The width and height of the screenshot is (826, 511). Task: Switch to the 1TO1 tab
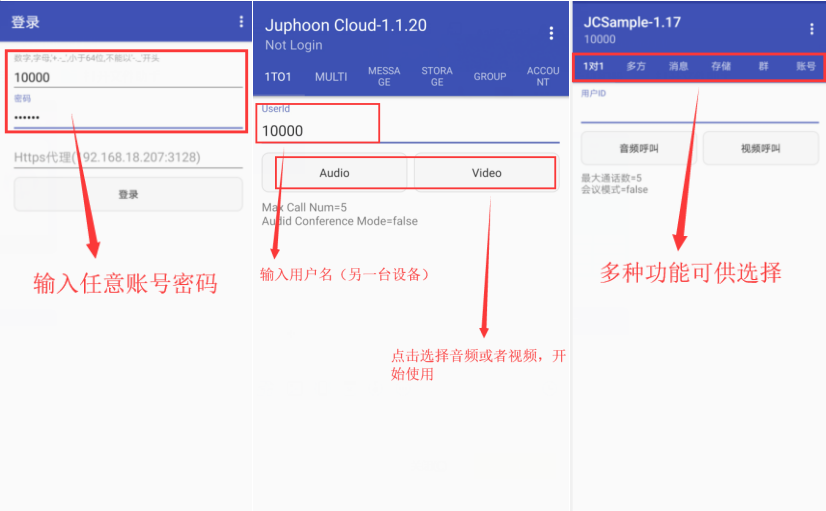point(278,77)
